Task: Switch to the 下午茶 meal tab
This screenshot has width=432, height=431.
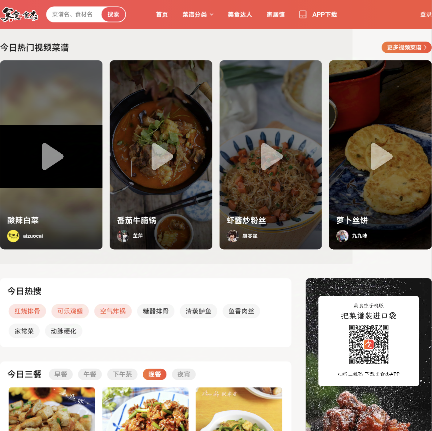Action: point(122,374)
